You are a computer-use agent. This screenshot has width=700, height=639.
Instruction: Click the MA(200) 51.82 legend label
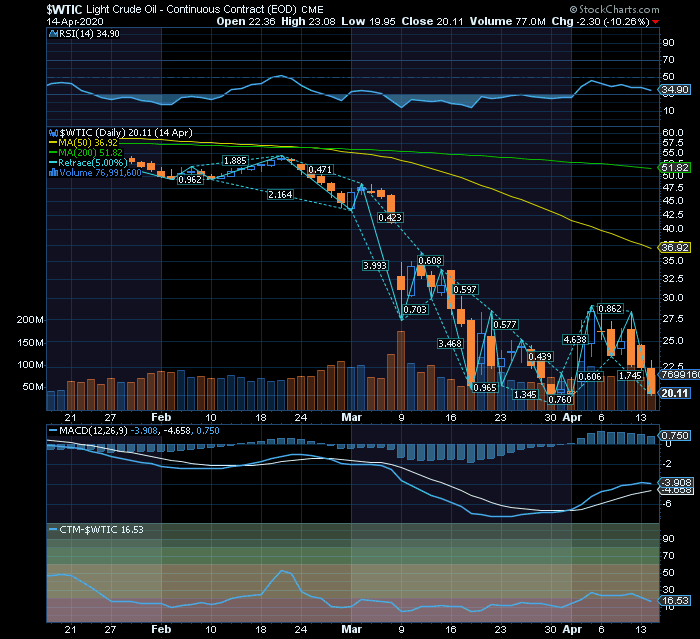tap(90, 153)
